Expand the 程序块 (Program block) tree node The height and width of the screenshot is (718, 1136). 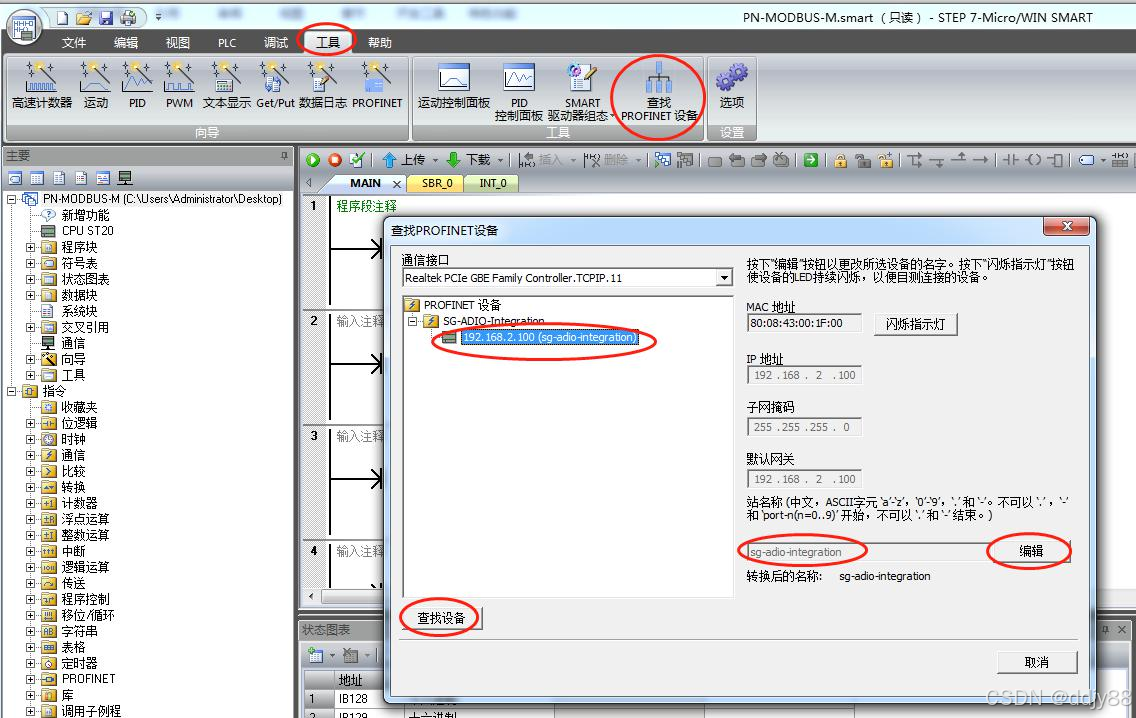coord(30,247)
